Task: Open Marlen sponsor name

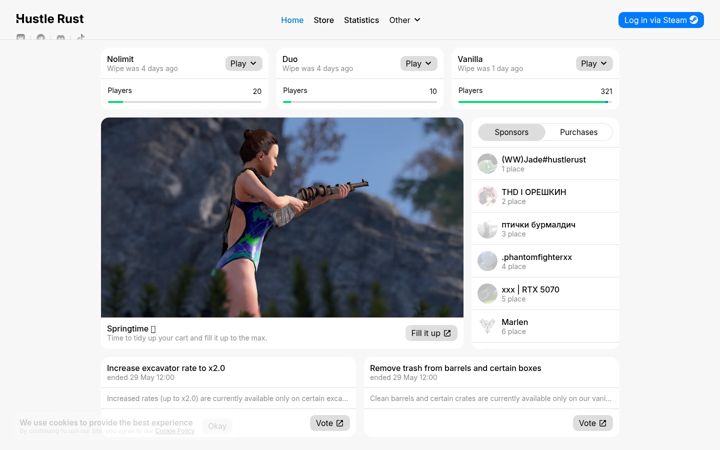Action: click(x=515, y=322)
